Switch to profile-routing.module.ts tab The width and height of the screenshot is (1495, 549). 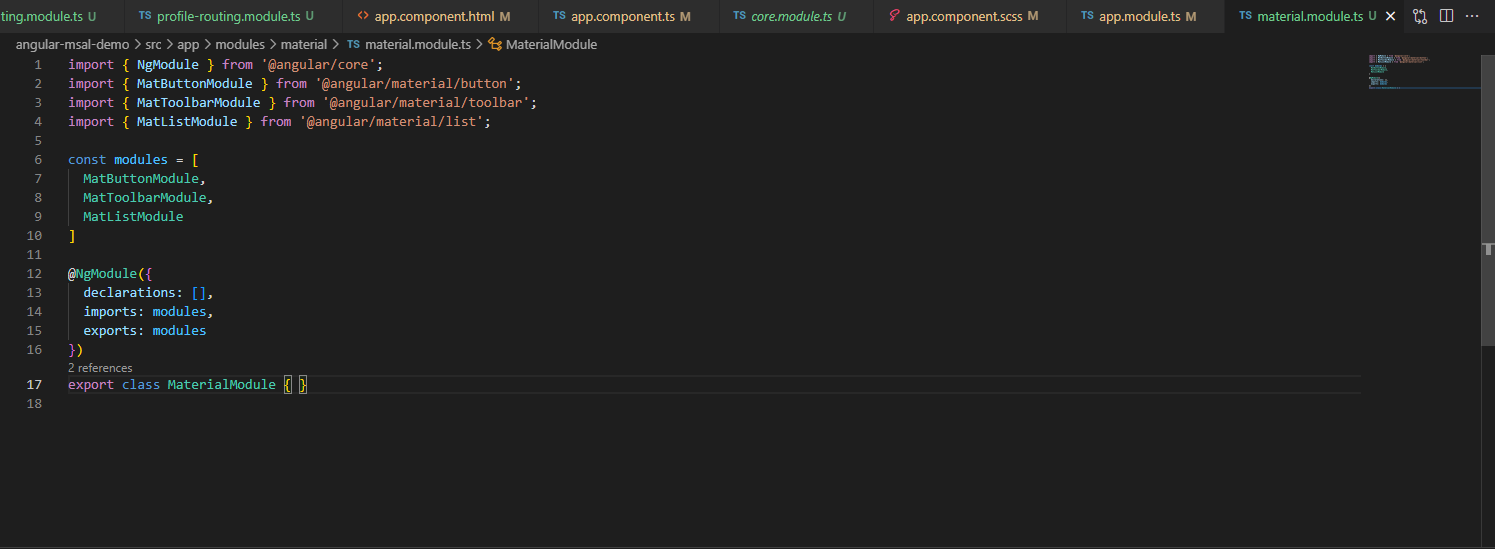(229, 16)
